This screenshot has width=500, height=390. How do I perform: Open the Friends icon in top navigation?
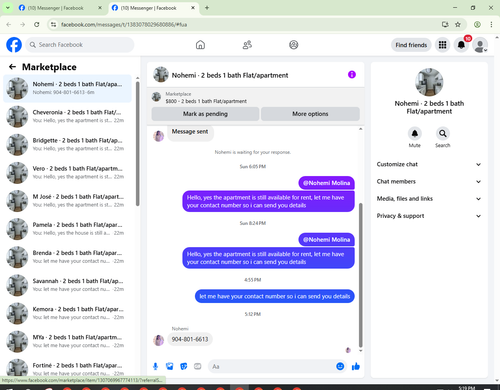click(247, 45)
